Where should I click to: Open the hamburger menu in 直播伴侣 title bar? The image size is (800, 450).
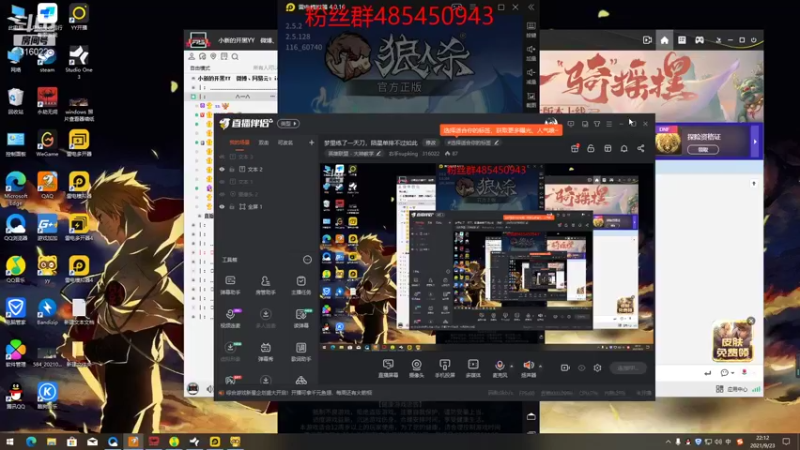(609, 124)
